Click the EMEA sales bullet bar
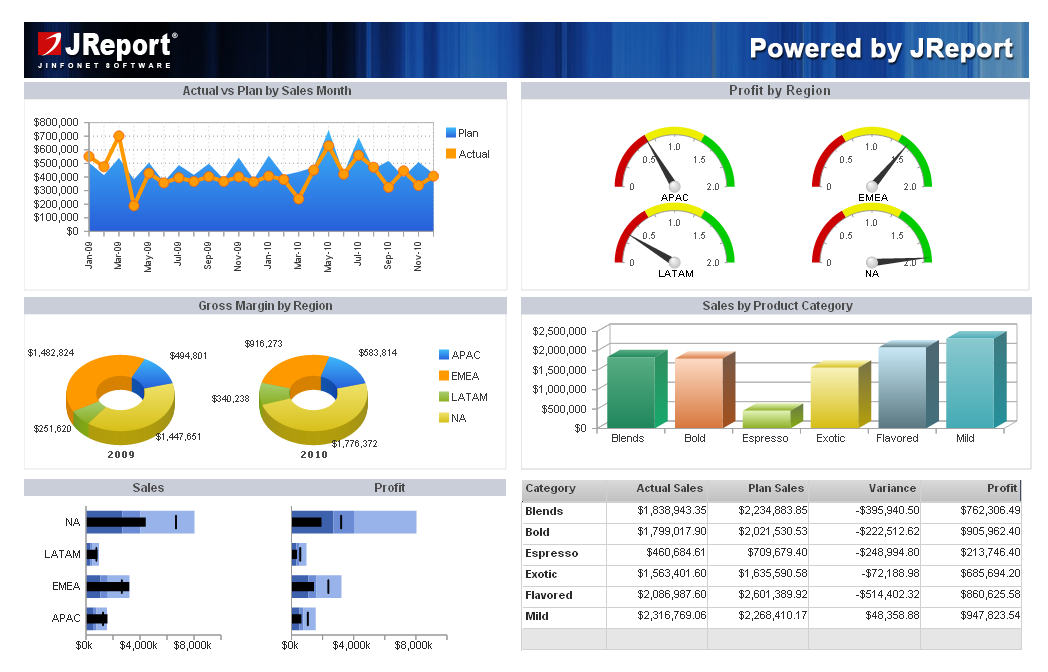 [108, 586]
